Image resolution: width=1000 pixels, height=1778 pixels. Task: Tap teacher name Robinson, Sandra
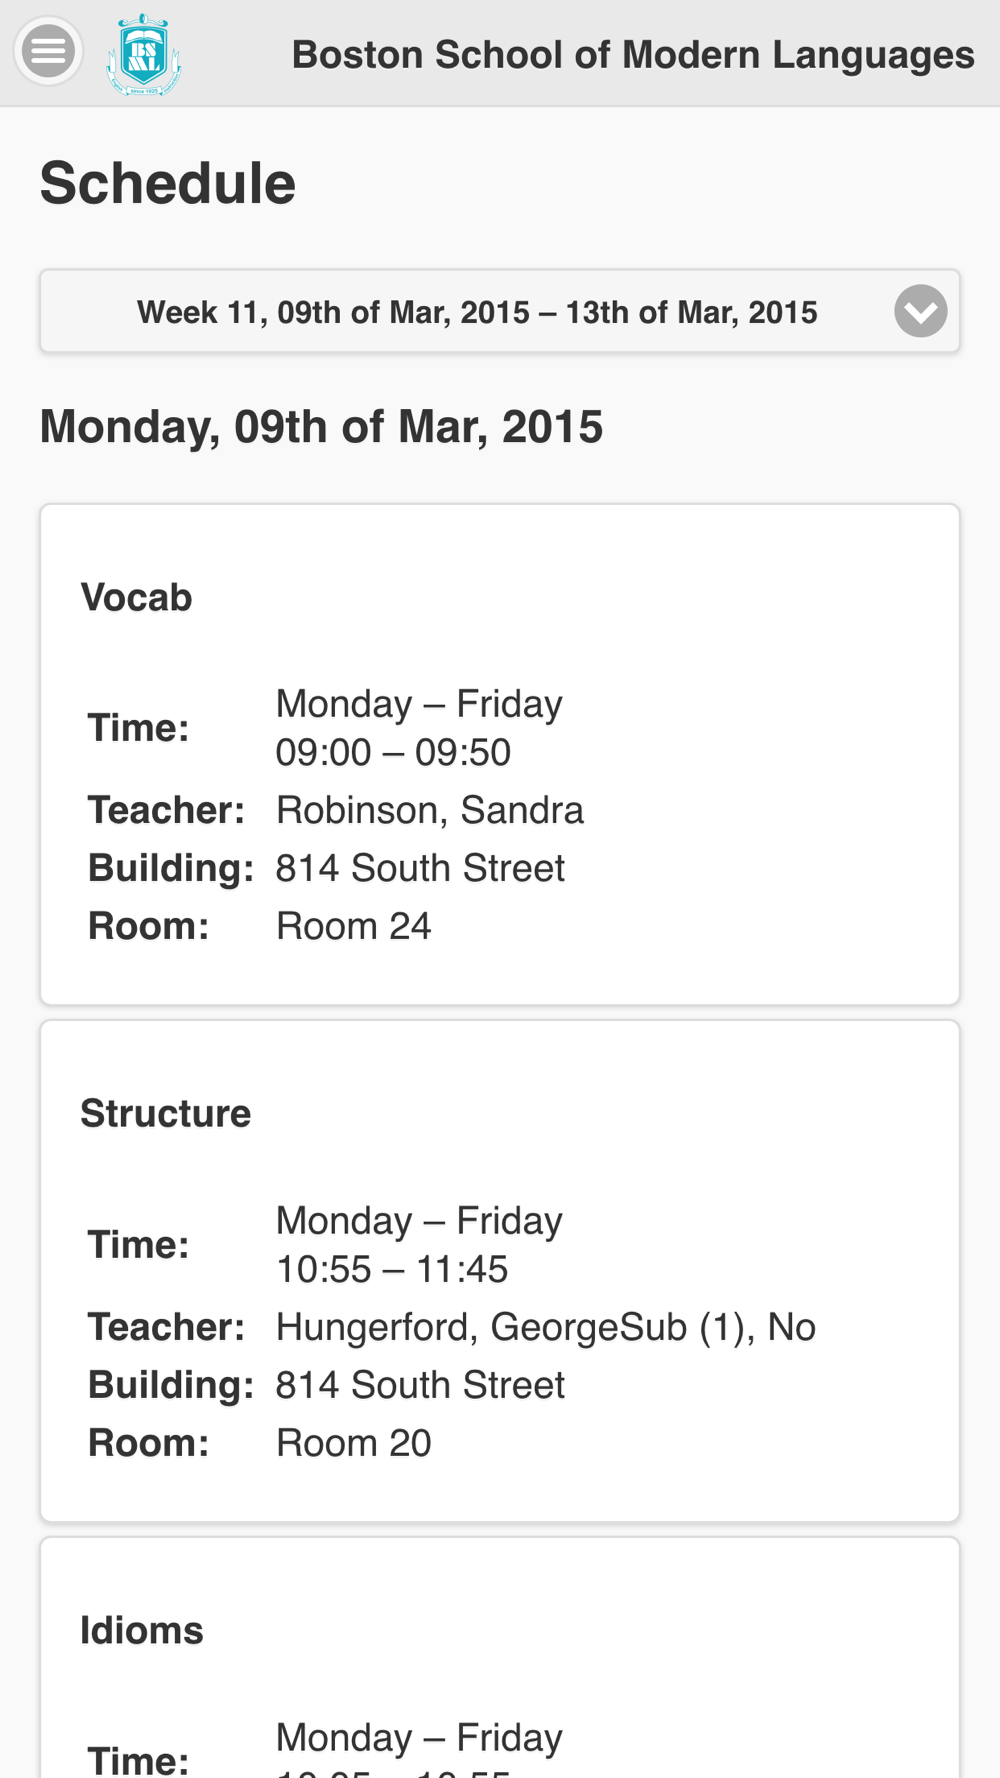[429, 810]
